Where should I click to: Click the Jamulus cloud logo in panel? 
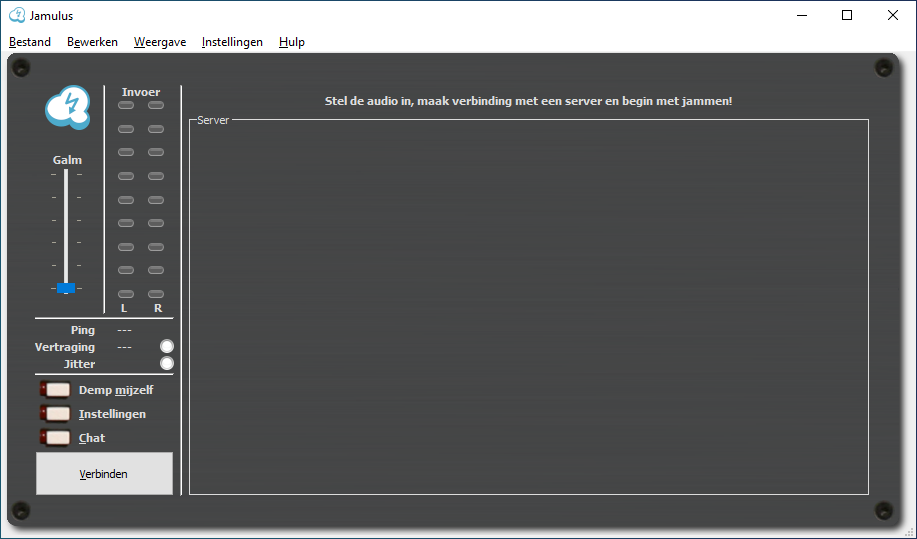[x=68, y=108]
